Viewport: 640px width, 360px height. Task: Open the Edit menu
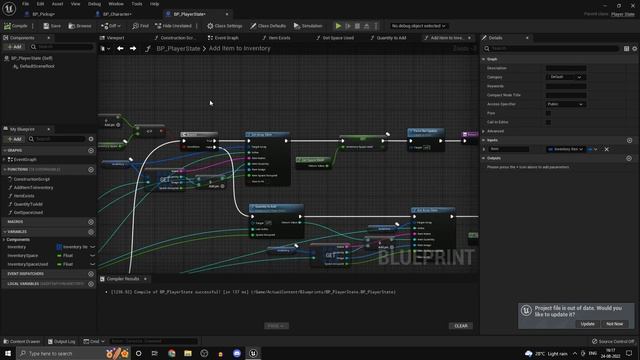(40, 4)
